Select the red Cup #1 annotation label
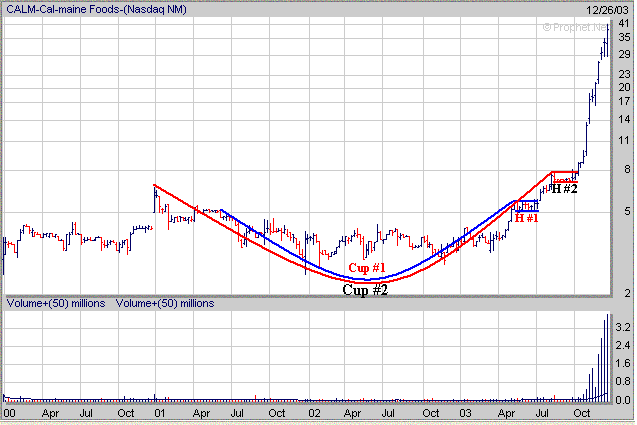This screenshot has height=425, width=637. [366, 268]
